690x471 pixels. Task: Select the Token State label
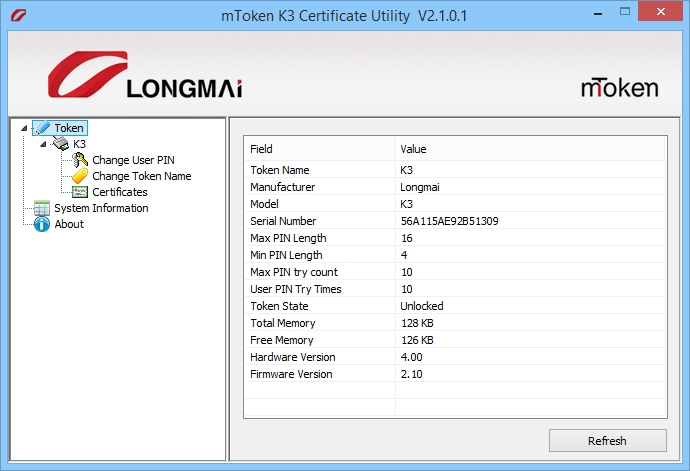click(279, 306)
